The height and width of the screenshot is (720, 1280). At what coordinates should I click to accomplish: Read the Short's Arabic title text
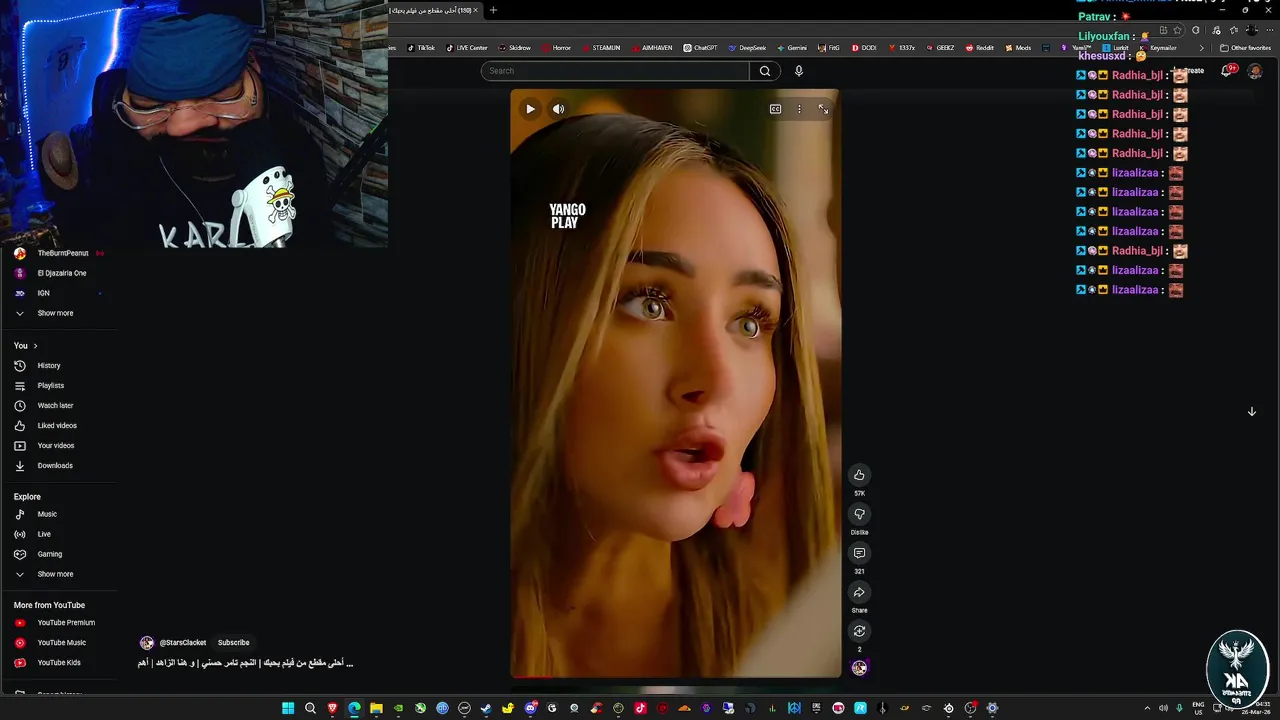(x=245, y=663)
